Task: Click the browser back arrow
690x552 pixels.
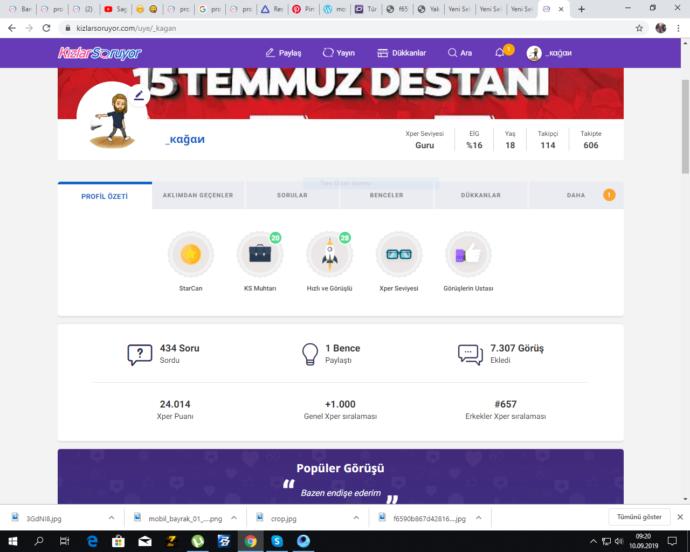Action: [12, 28]
